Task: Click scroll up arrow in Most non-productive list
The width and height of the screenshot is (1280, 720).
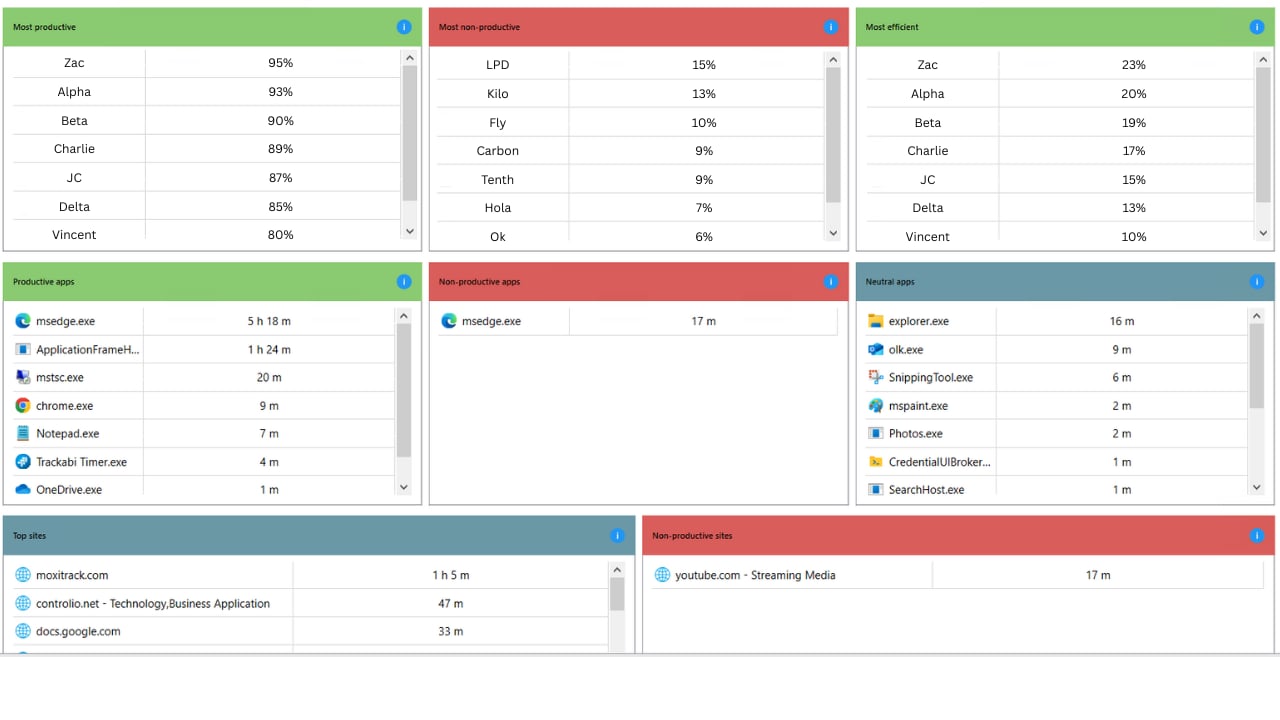Action: (x=834, y=60)
